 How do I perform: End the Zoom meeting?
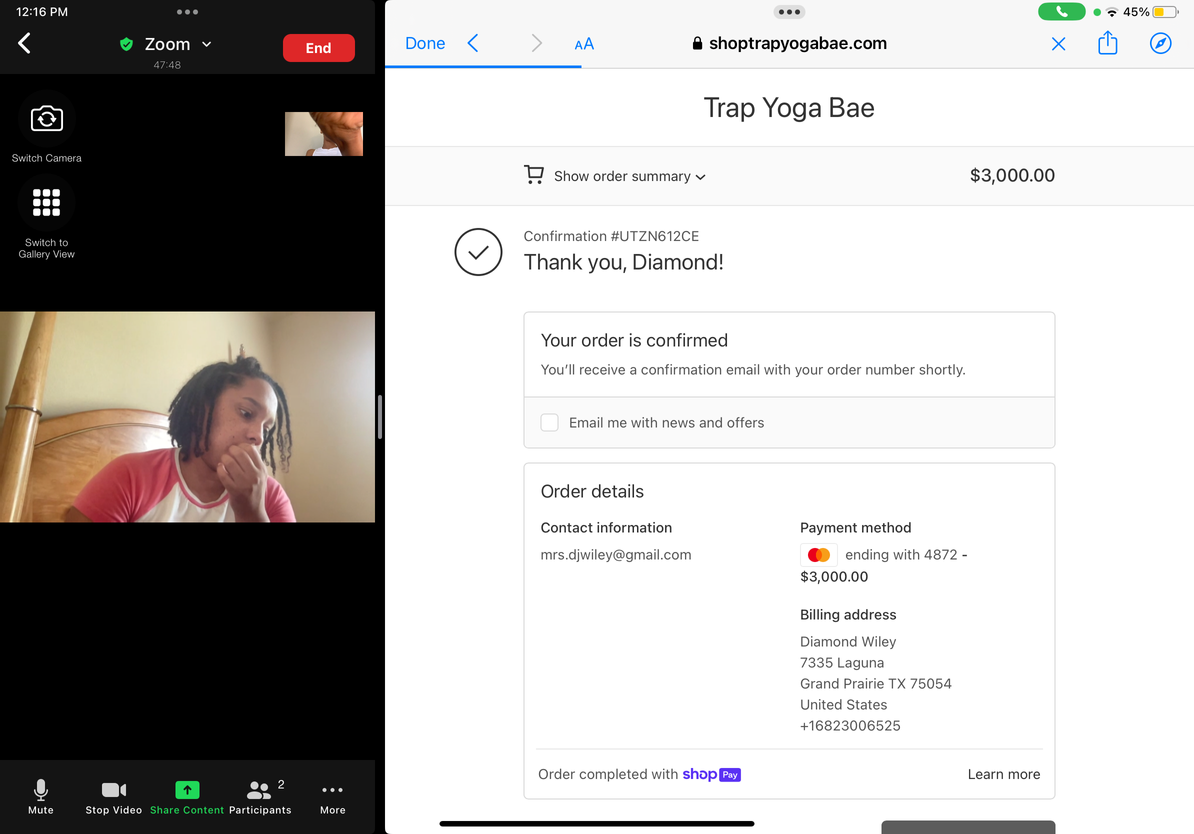318,48
